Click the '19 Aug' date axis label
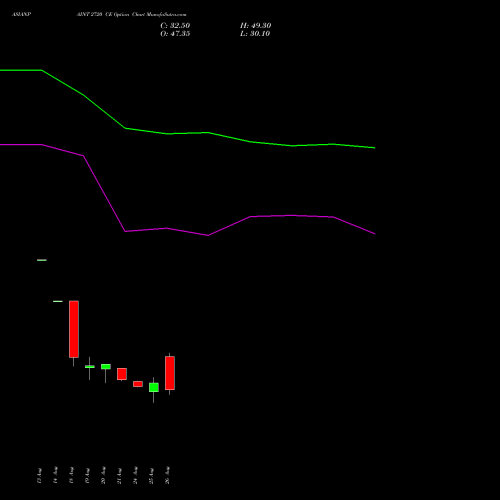Viewport: 500px width, 500px height. 87,476
